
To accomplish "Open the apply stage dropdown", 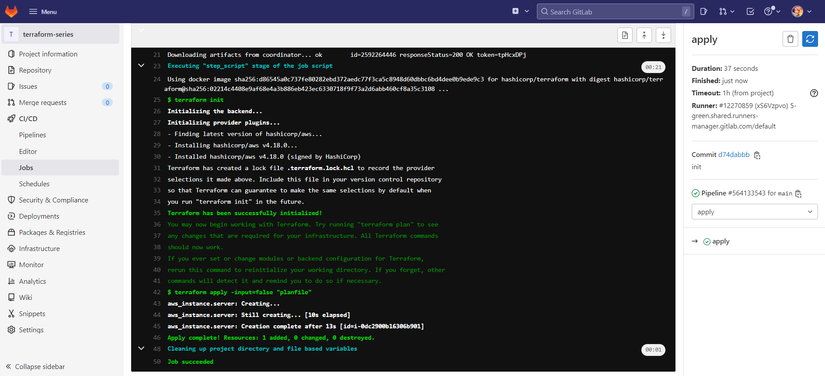I will pos(754,212).
